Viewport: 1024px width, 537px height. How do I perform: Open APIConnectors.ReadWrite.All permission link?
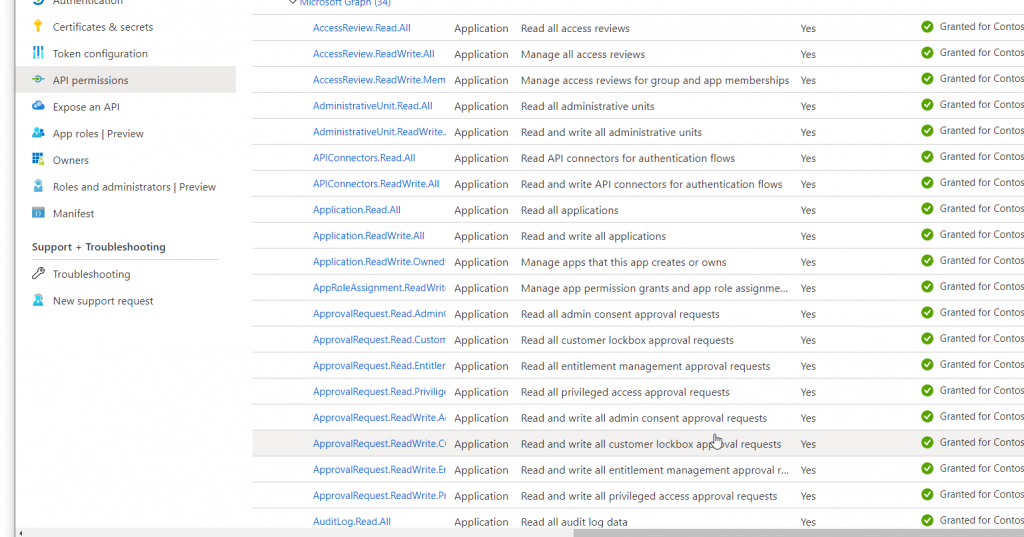376,184
